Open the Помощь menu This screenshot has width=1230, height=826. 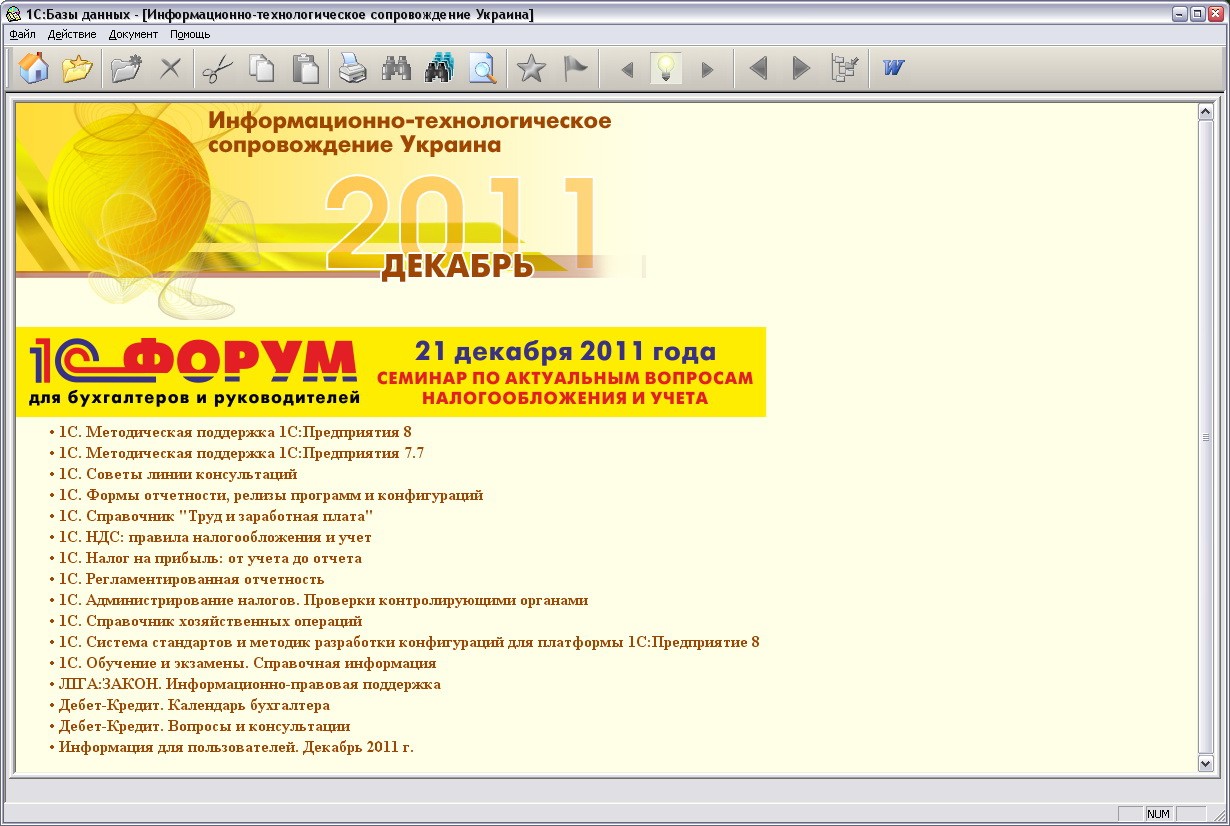[190, 34]
